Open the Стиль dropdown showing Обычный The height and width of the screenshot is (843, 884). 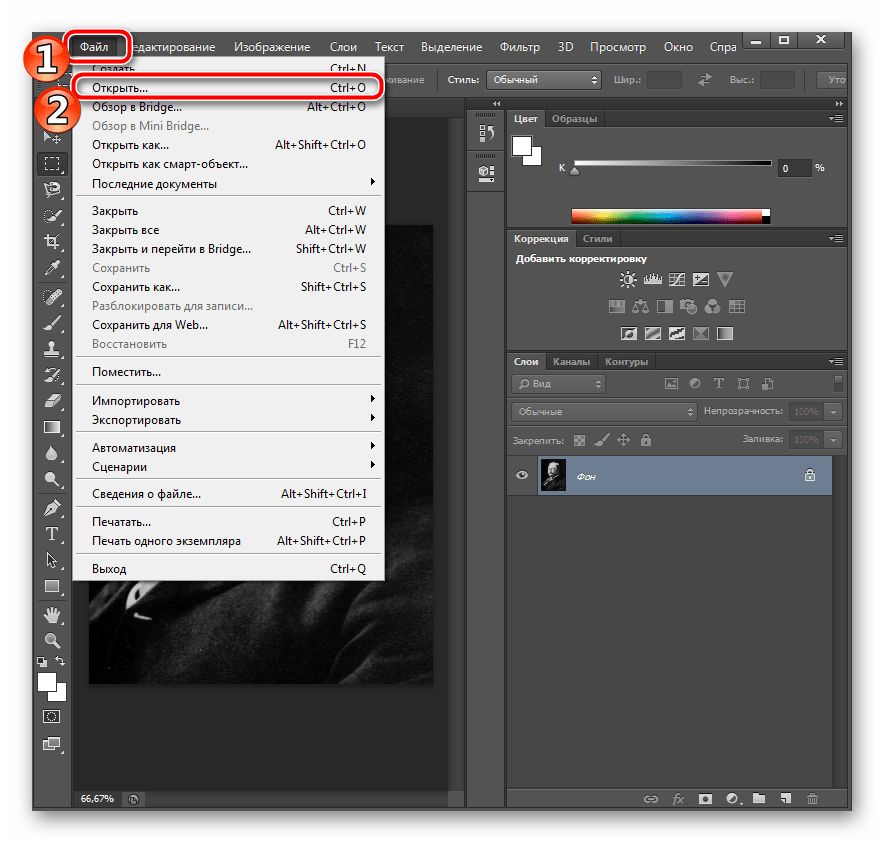click(x=543, y=79)
